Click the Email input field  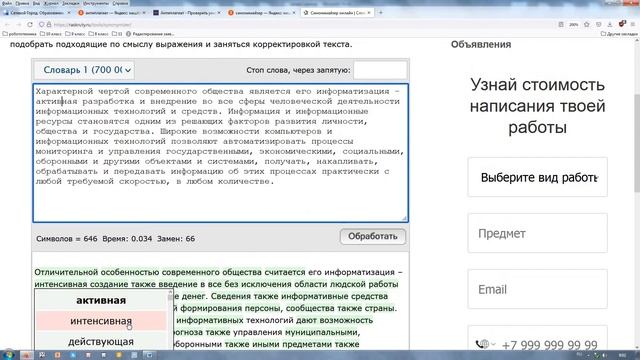click(x=538, y=289)
